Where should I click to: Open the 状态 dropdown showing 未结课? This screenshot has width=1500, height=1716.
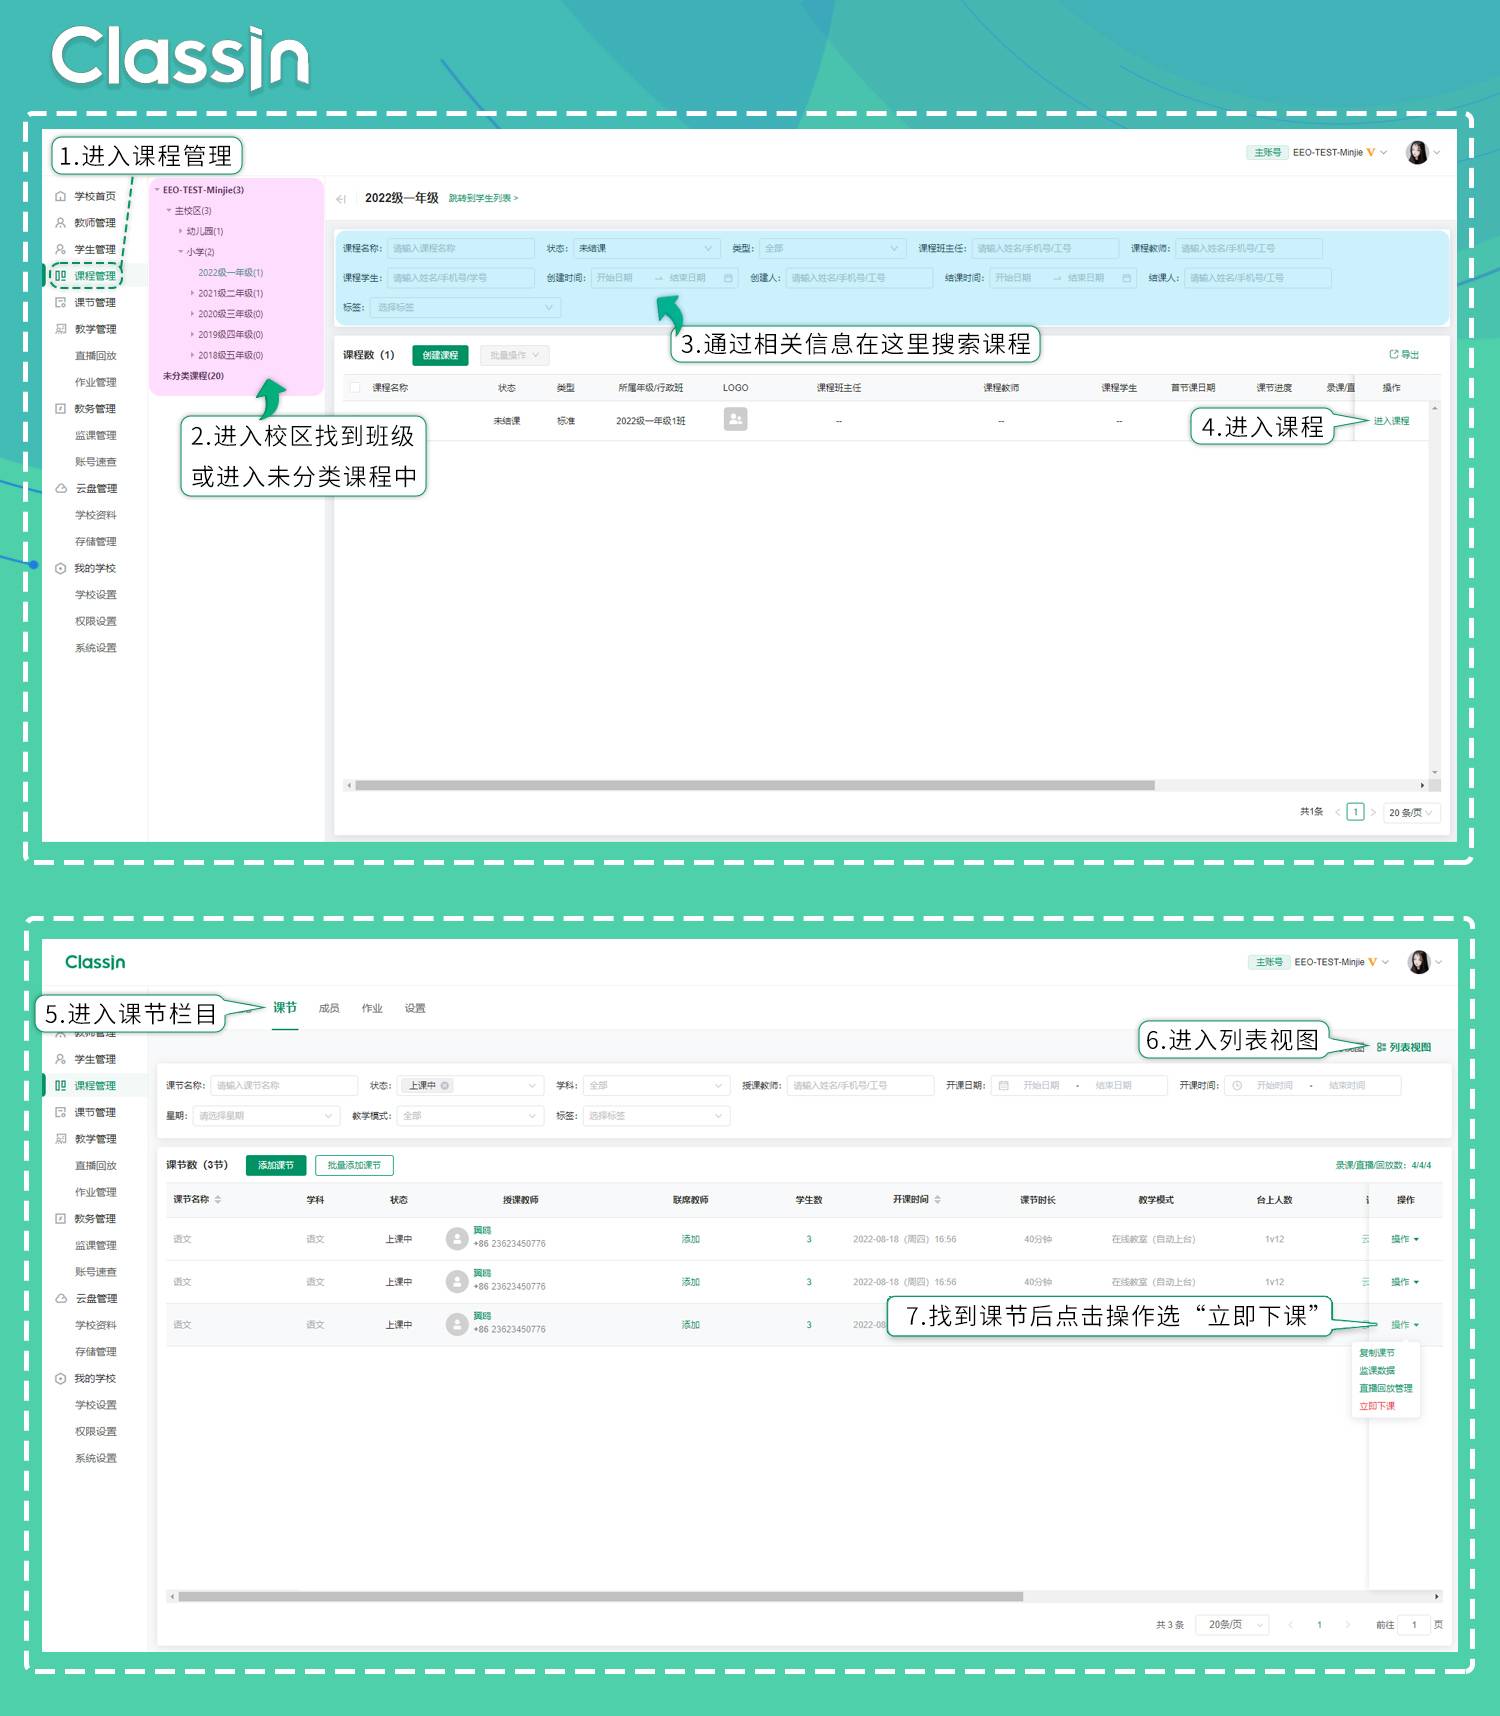tap(645, 248)
